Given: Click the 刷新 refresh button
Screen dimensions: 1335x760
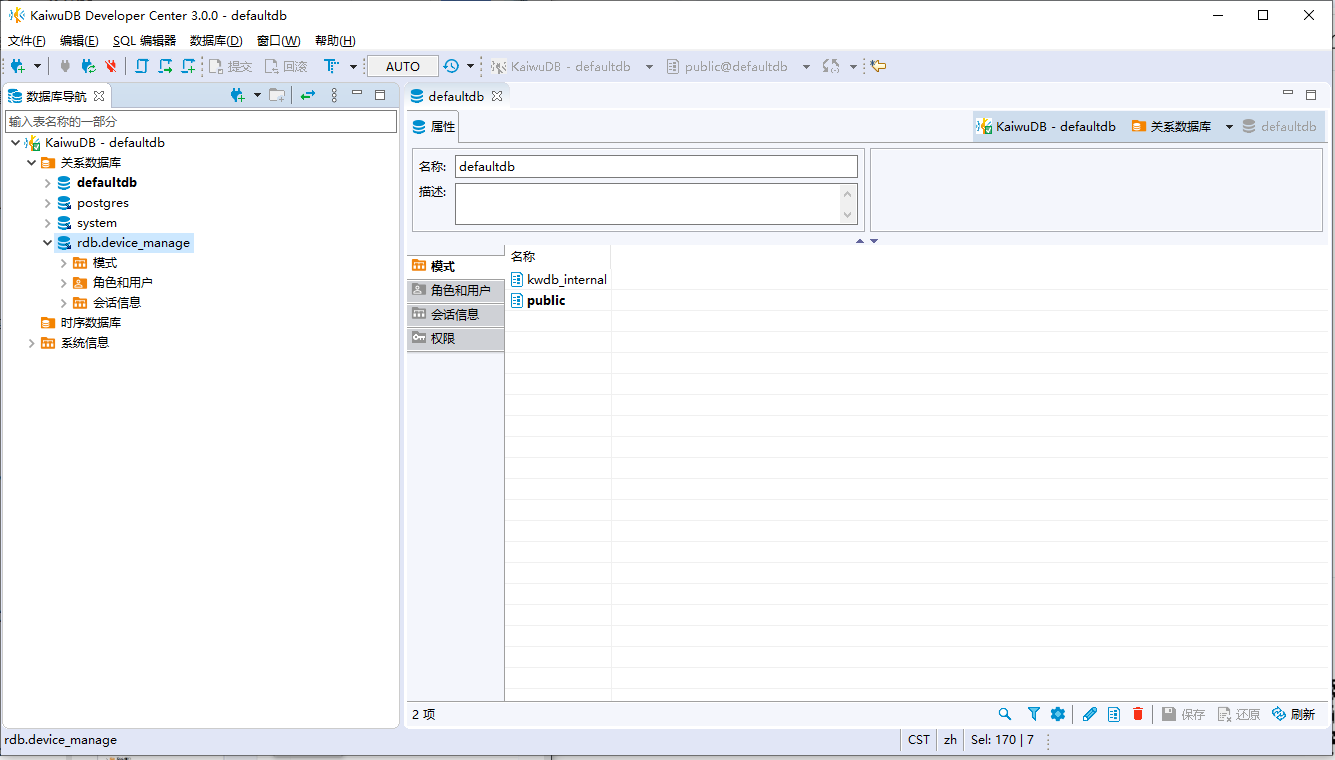Looking at the screenshot, I should click(1293, 714).
